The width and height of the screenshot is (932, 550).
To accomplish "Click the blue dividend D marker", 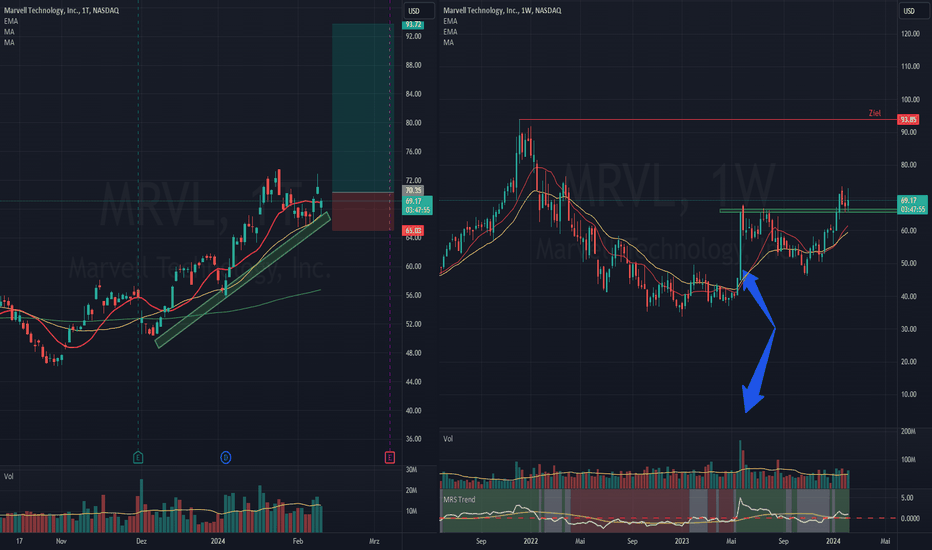I will [x=225, y=457].
